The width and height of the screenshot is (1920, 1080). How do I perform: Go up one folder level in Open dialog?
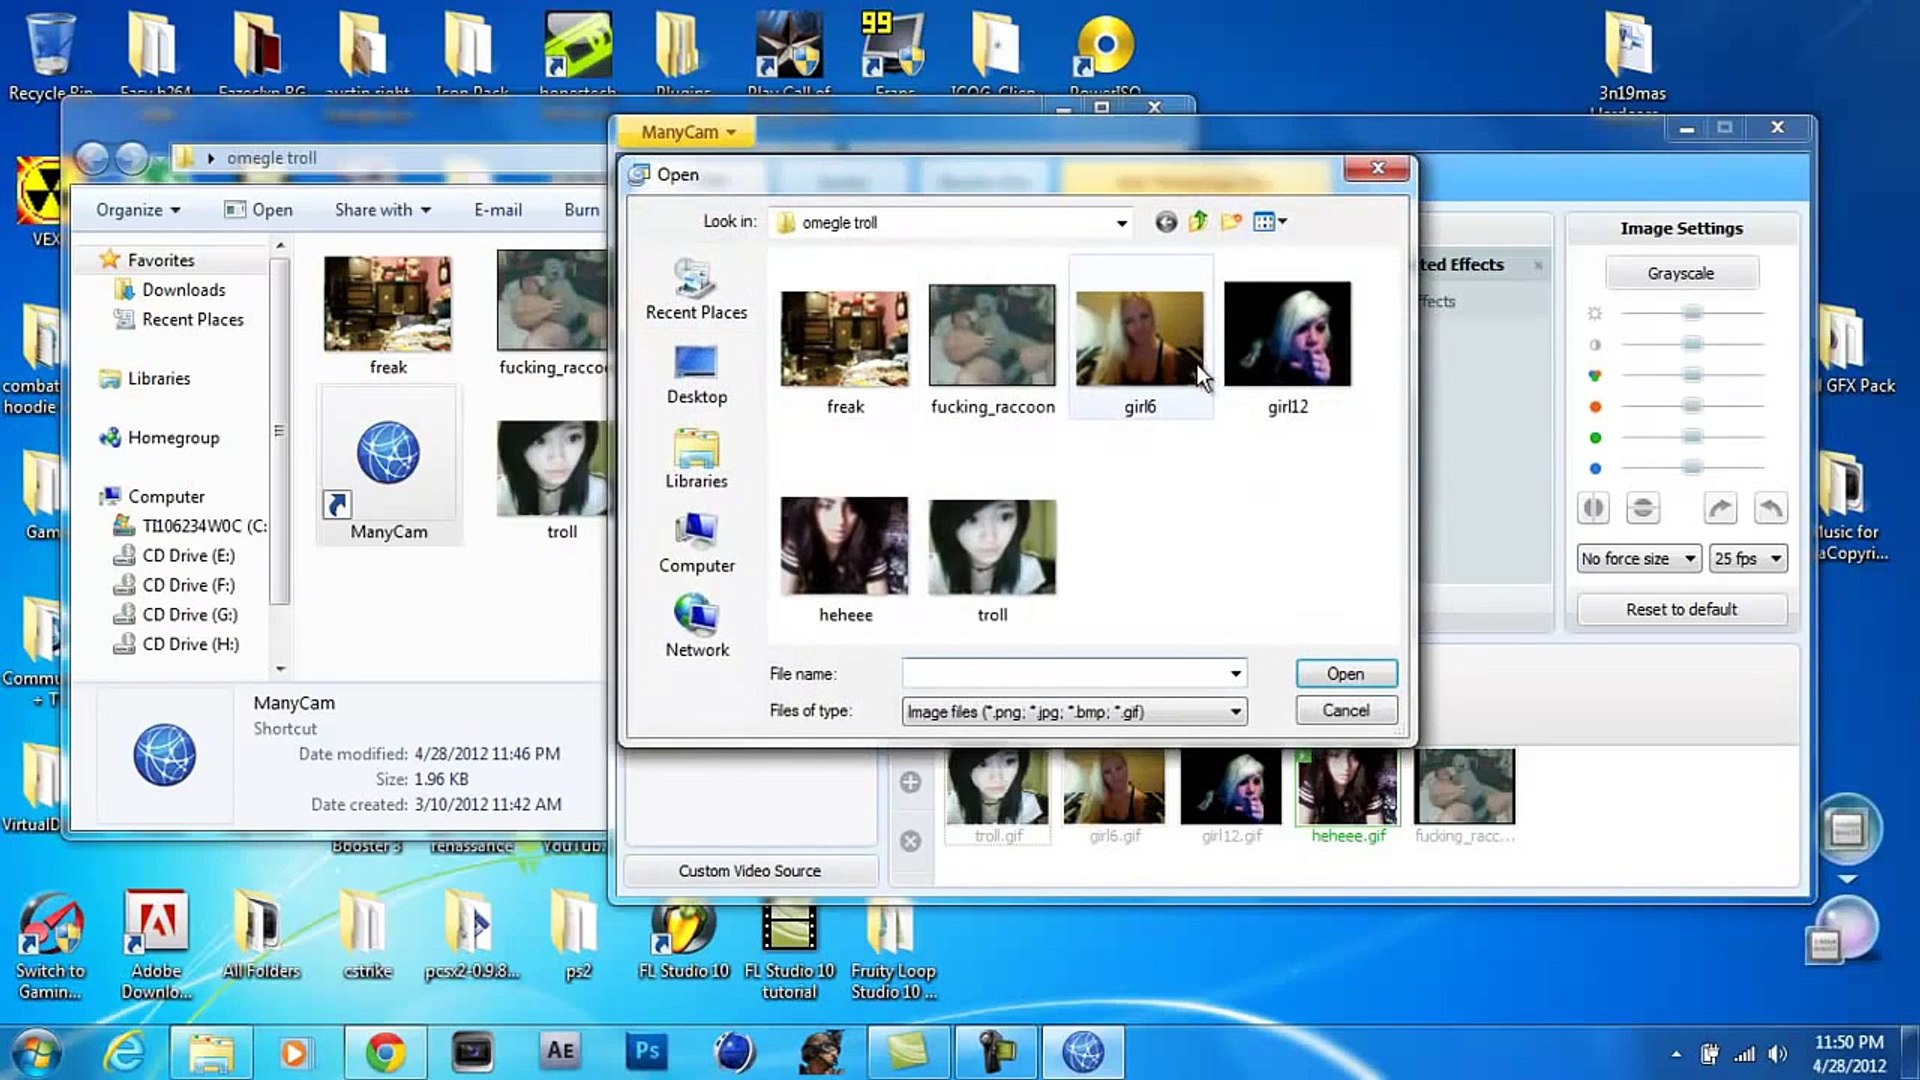1198,222
